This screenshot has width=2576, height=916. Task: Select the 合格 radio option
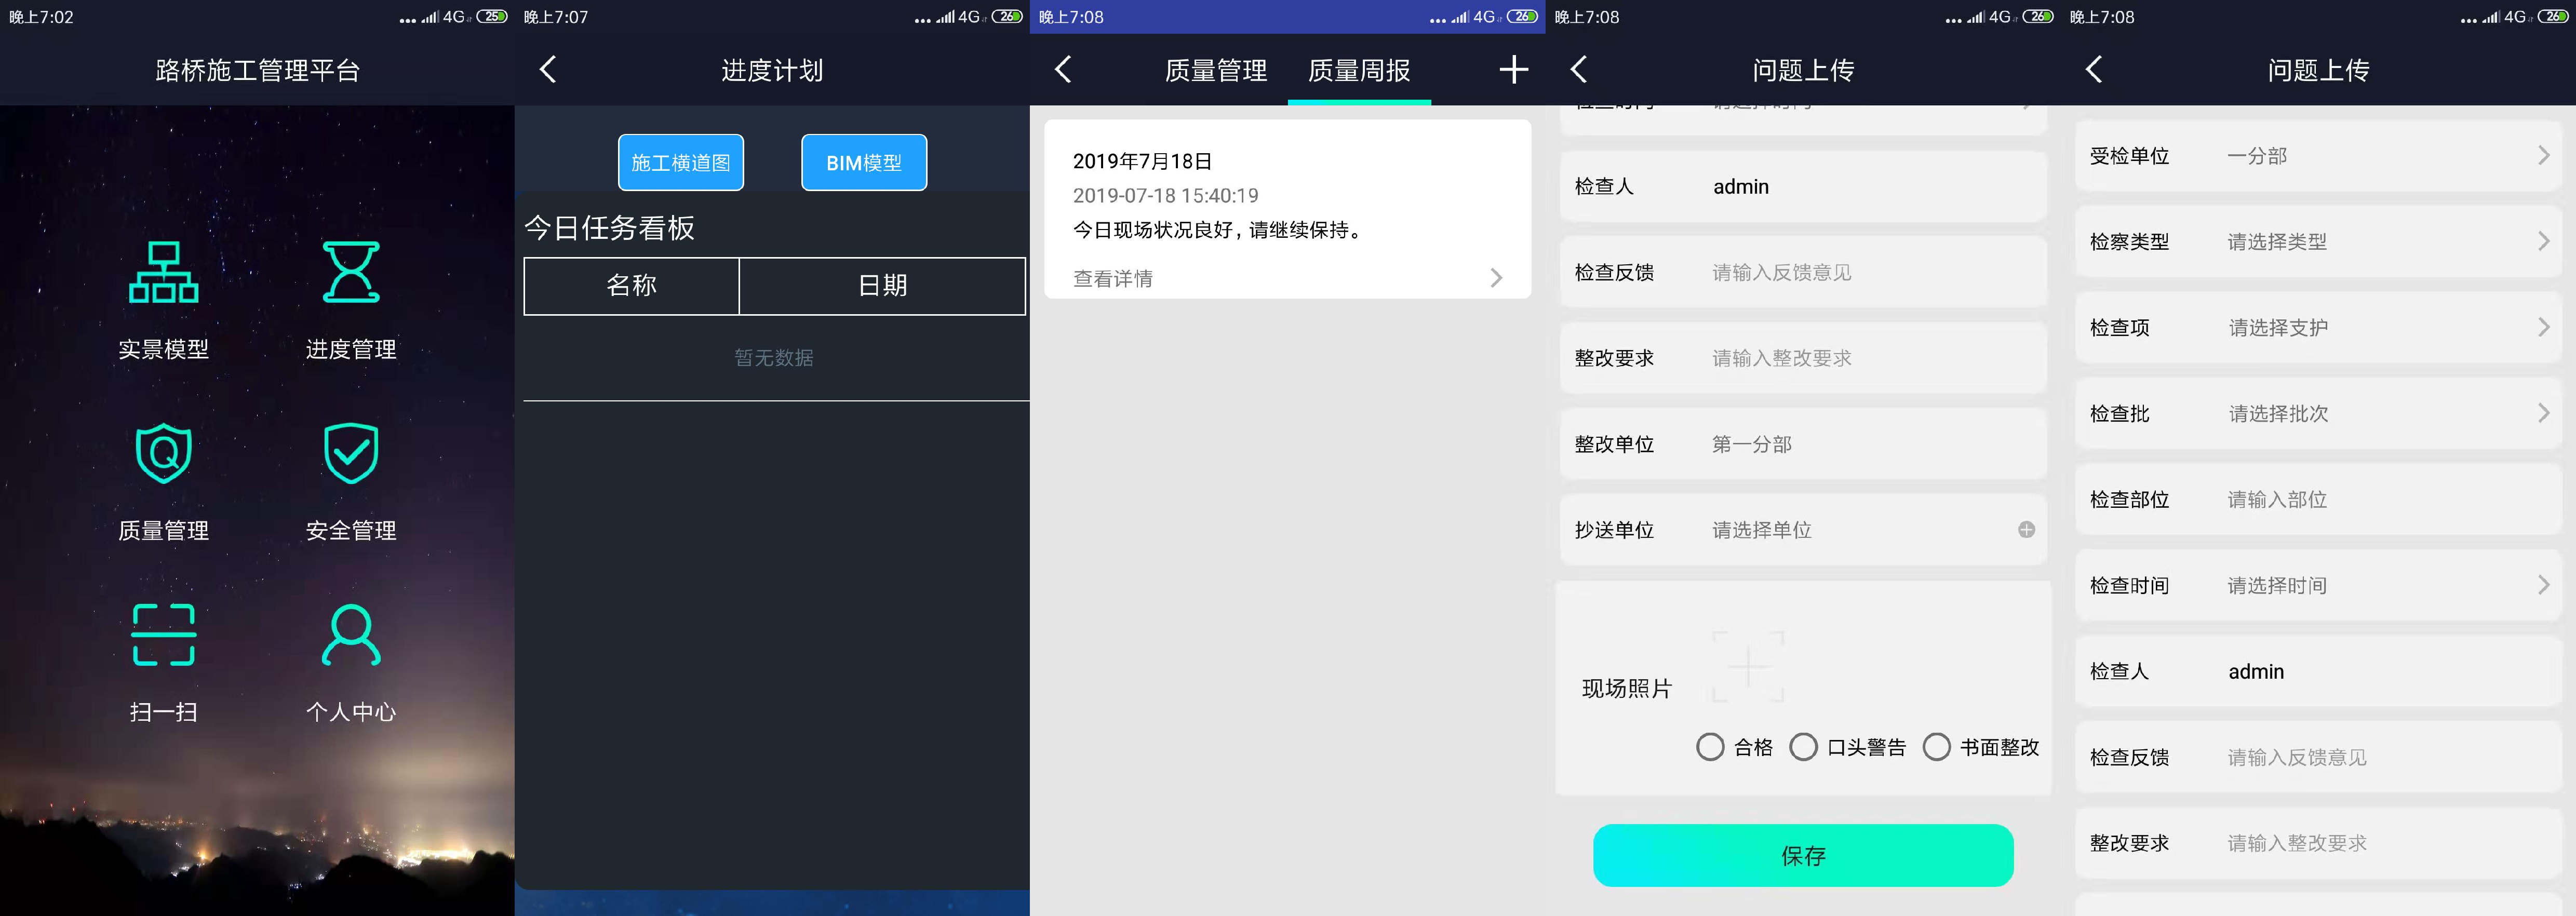point(1710,747)
